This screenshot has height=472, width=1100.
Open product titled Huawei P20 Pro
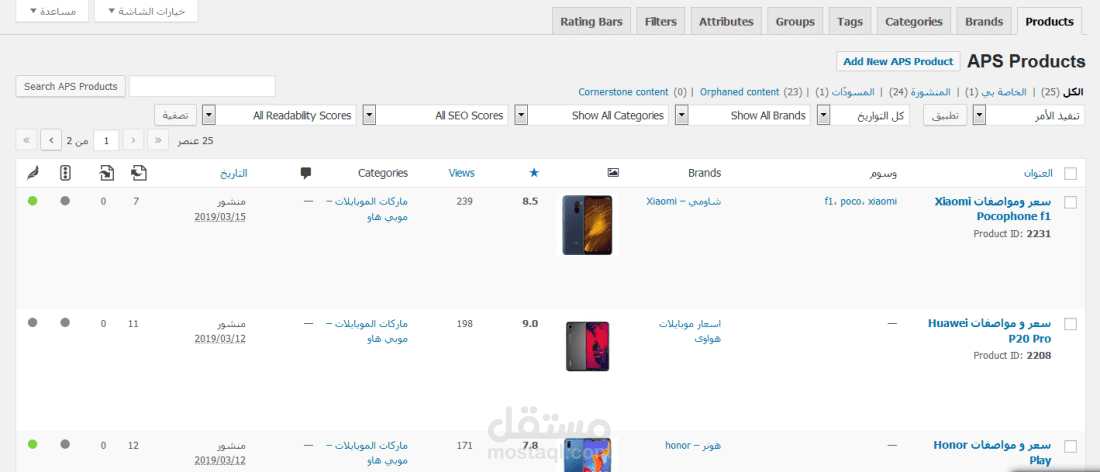pyautogui.click(x=989, y=330)
